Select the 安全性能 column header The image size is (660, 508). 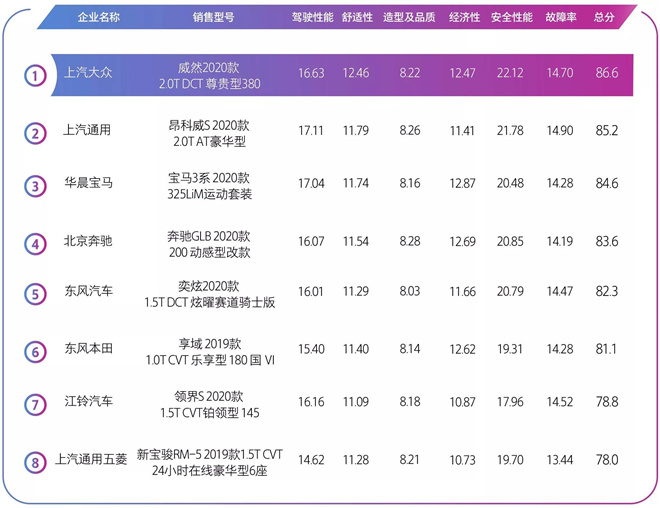[511, 17]
